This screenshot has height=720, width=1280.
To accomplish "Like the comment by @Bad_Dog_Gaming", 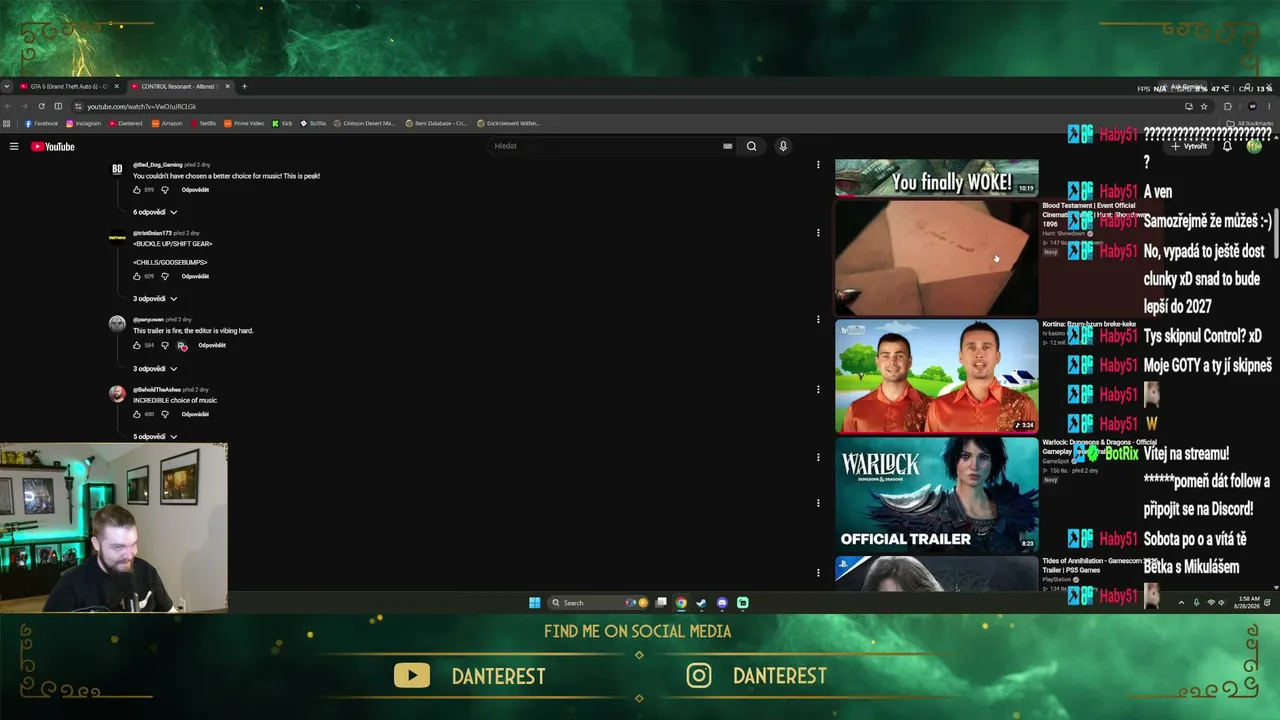I will coord(137,190).
